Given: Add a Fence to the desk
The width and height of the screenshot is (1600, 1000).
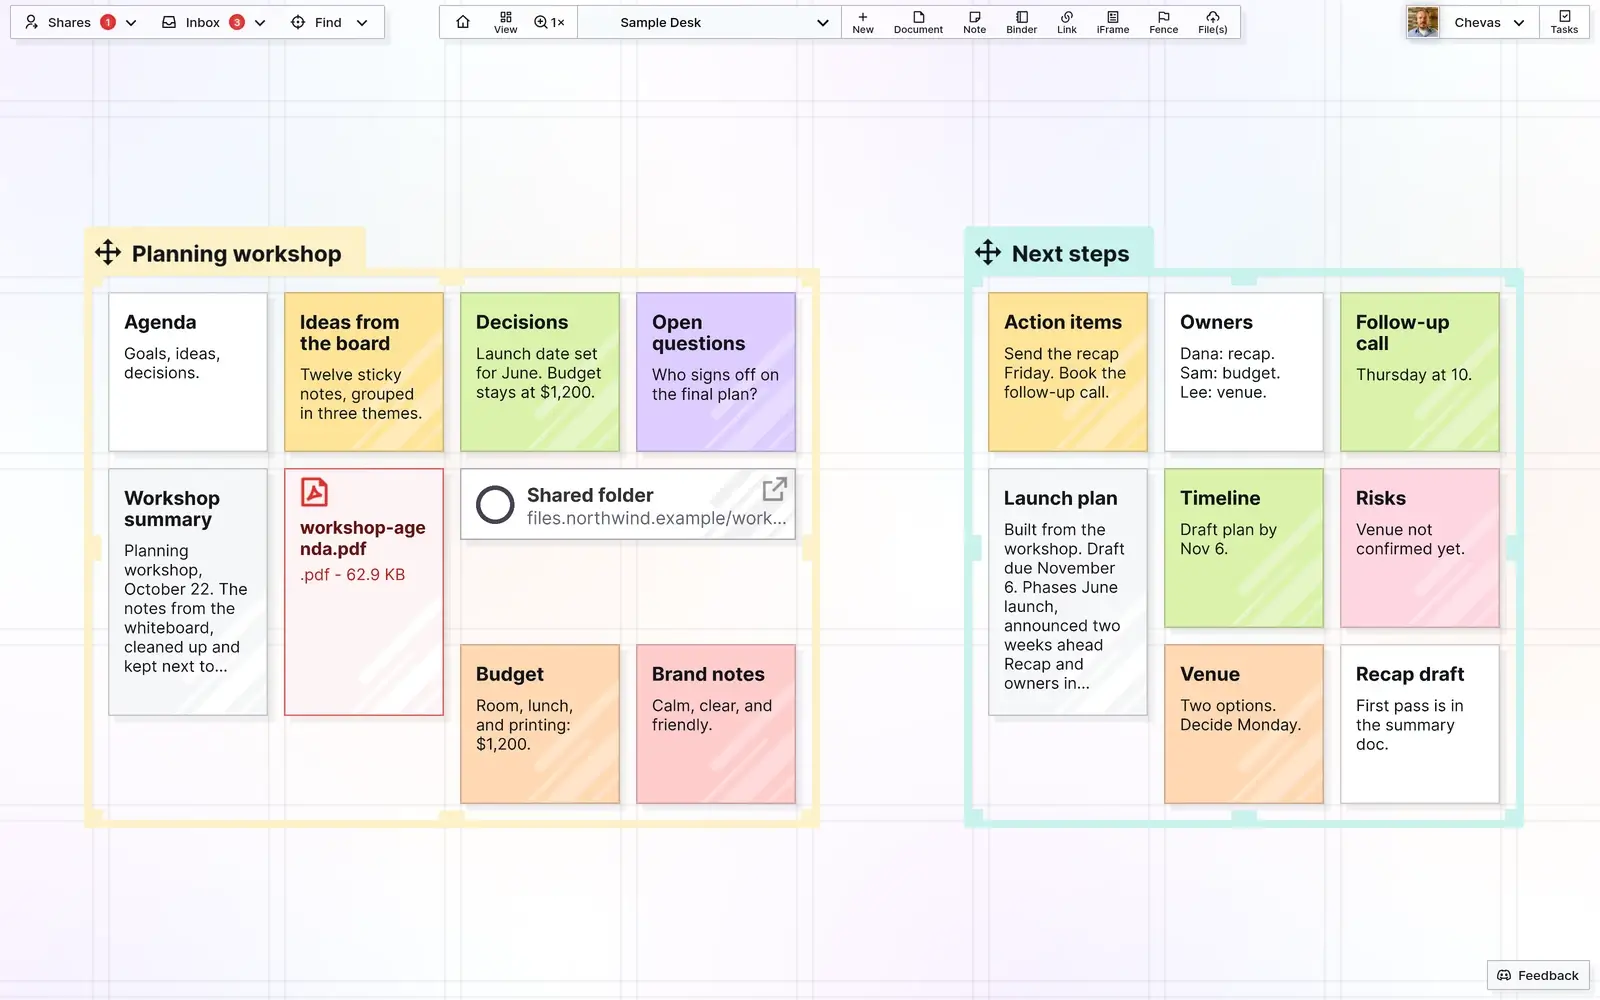Looking at the screenshot, I should tap(1164, 22).
